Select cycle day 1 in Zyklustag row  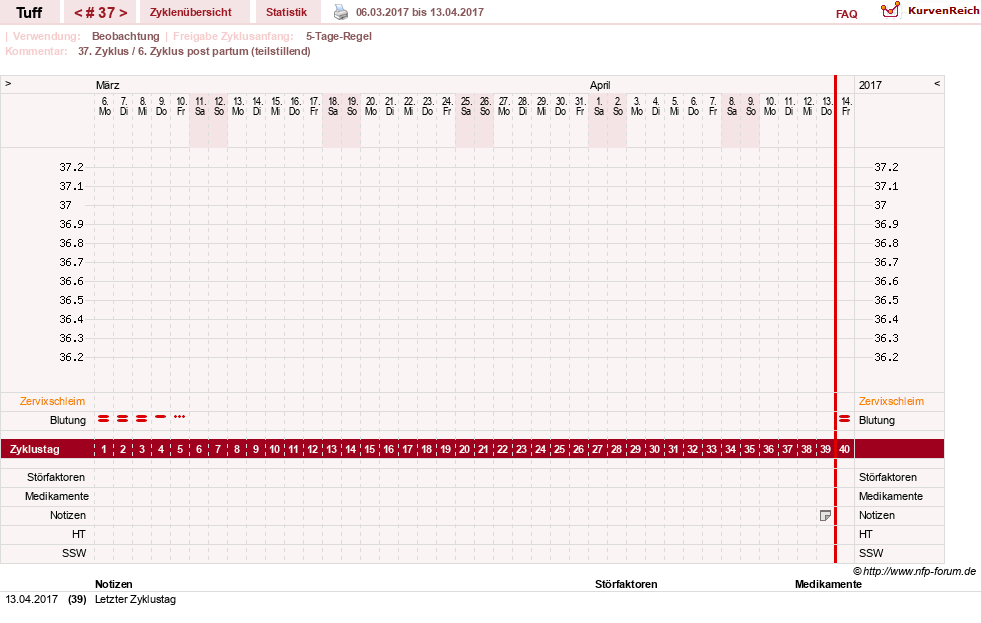pyautogui.click(x=104, y=449)
